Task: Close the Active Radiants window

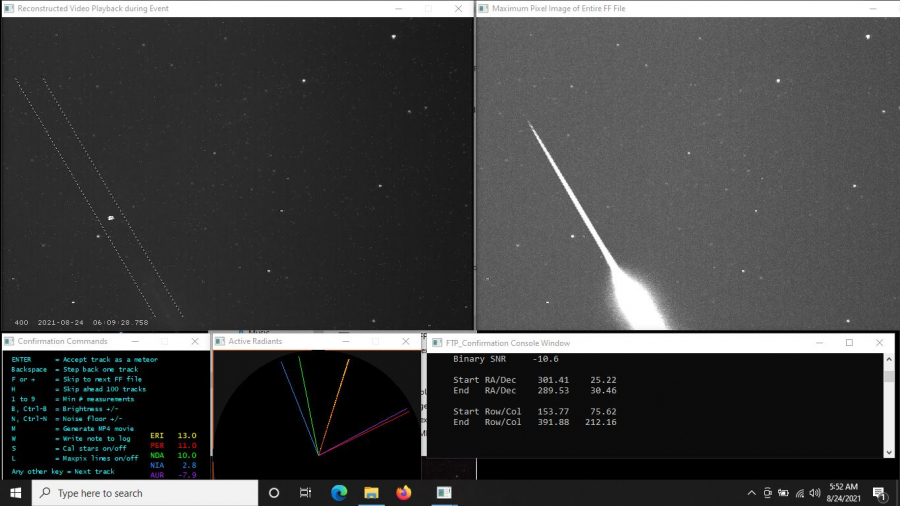Action: tap(406, 341)
